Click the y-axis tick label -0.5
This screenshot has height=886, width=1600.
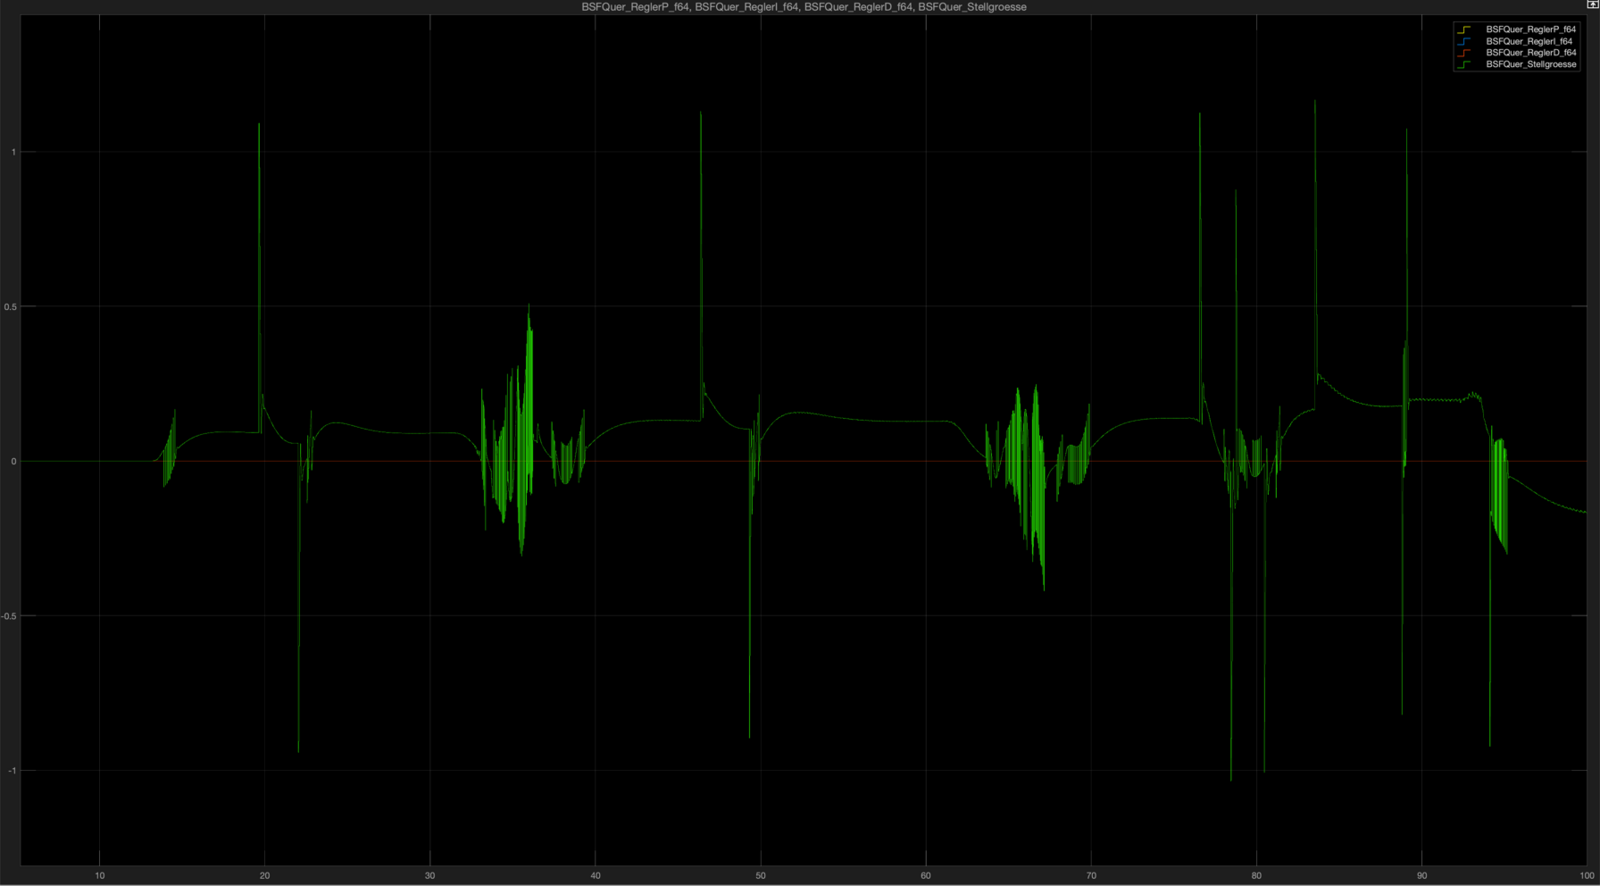(x=10, y=616)
